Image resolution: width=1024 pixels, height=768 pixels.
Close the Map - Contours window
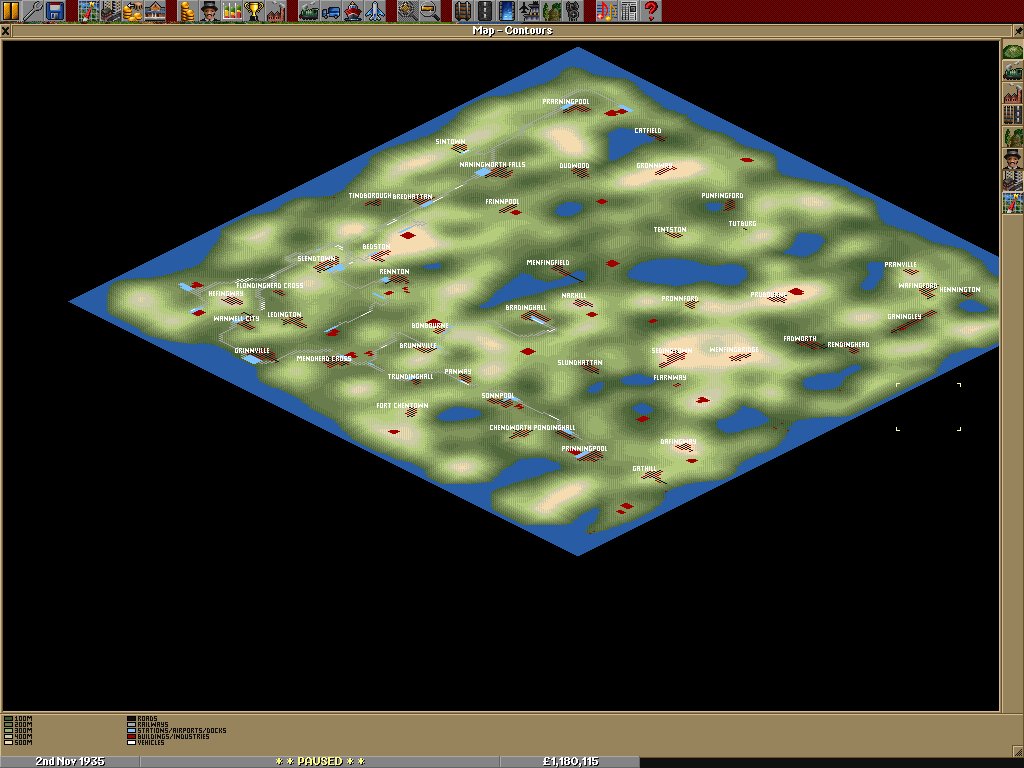[5, 30]
